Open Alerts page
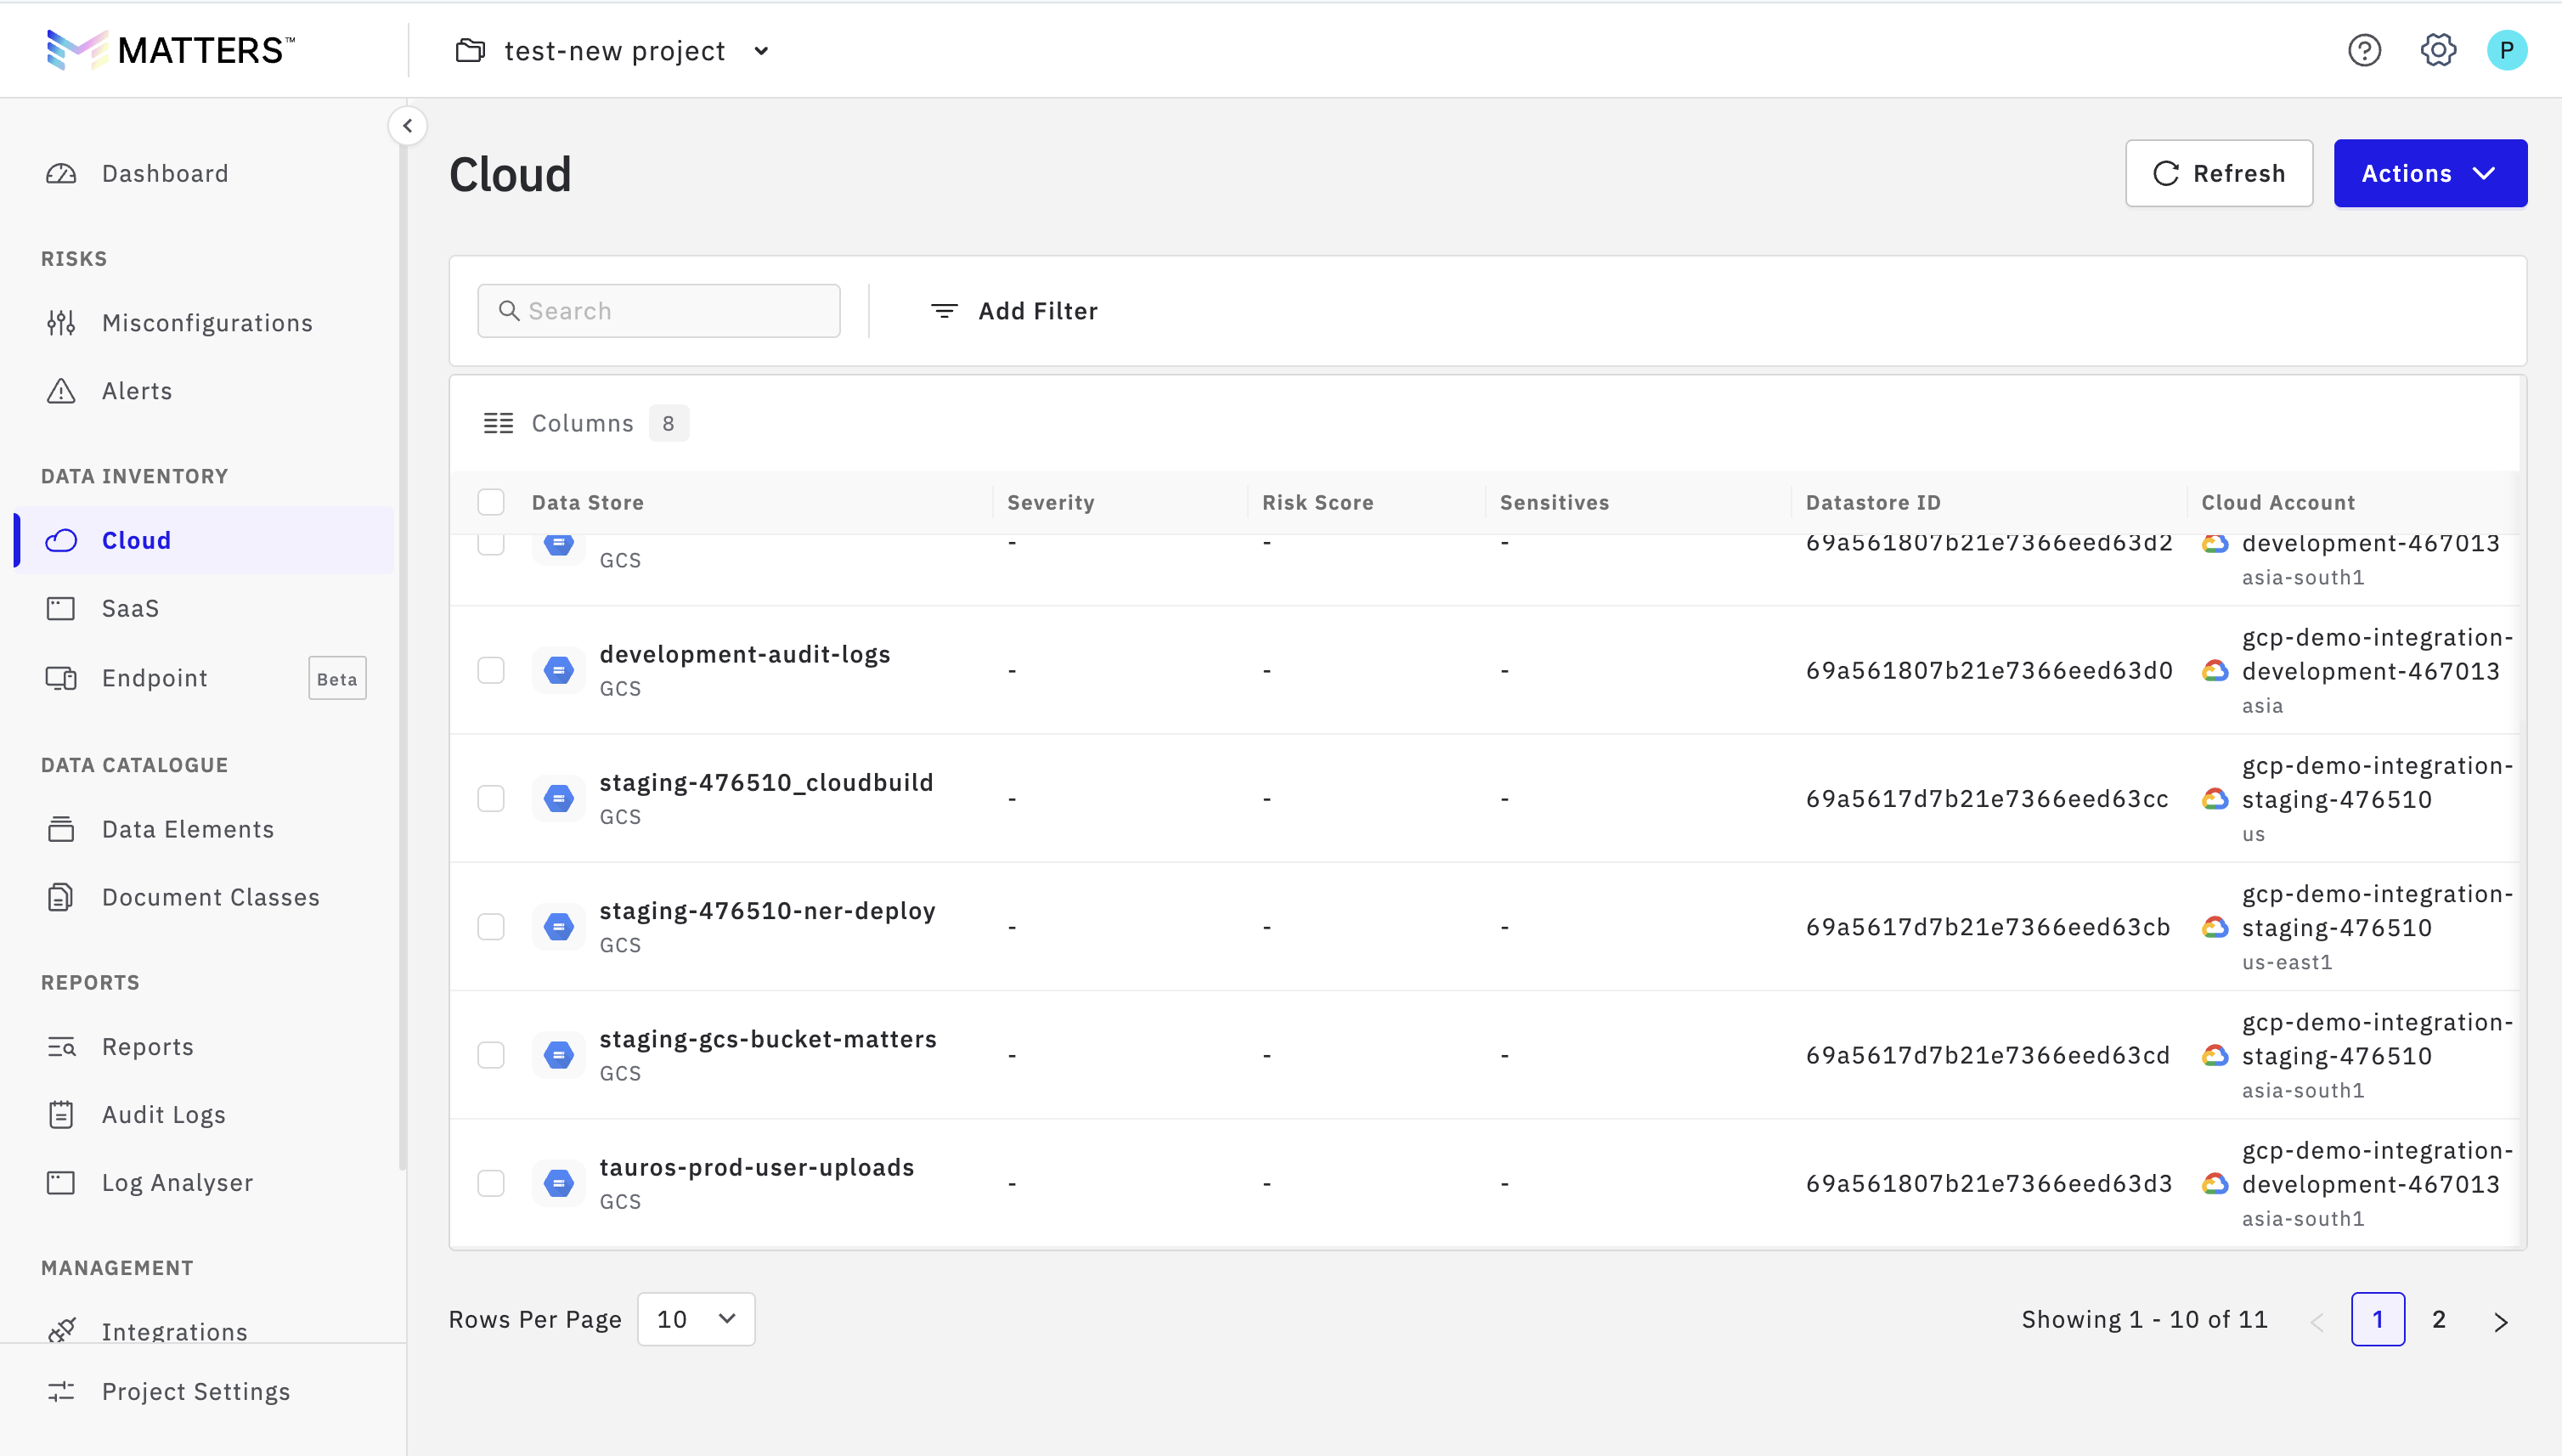 (137, 391)
